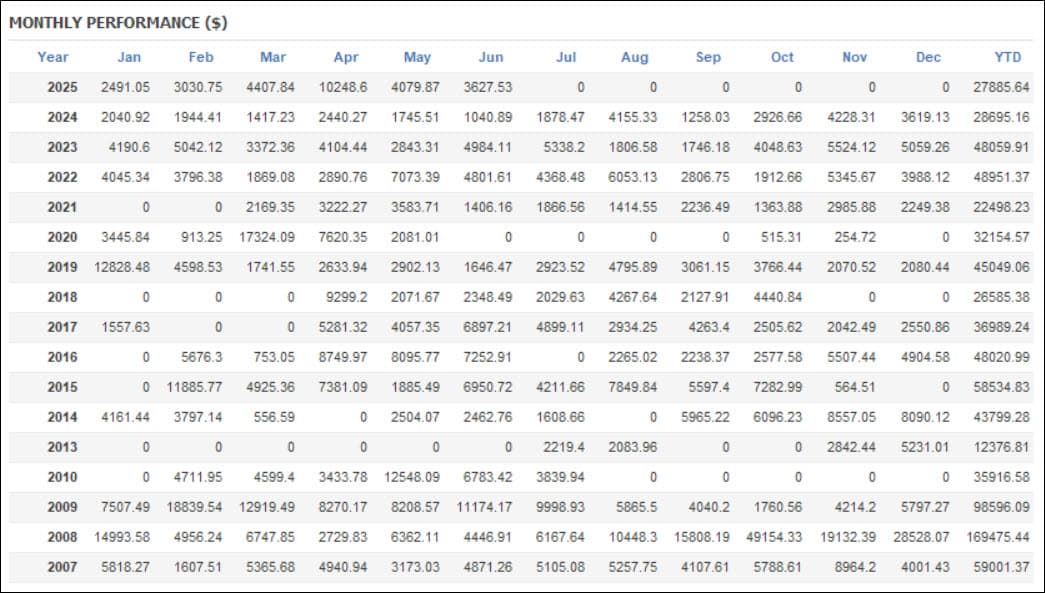Select the Feb column header
Screen dimensions: 1045x593
pyautogui.click(x=201, y=57)
